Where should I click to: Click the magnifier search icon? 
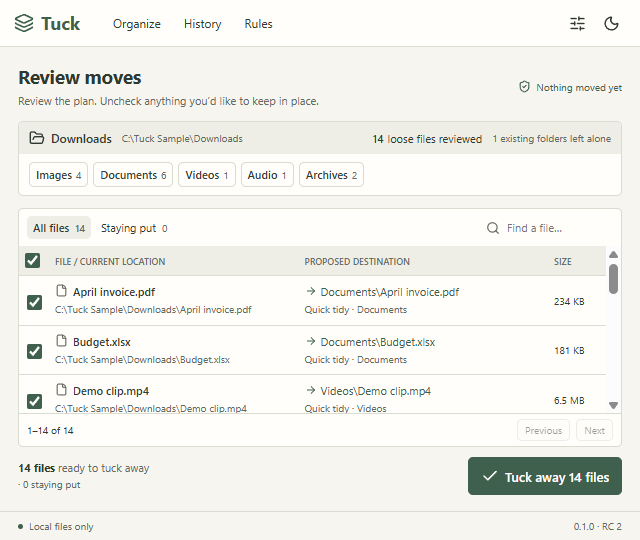point(493,228)
